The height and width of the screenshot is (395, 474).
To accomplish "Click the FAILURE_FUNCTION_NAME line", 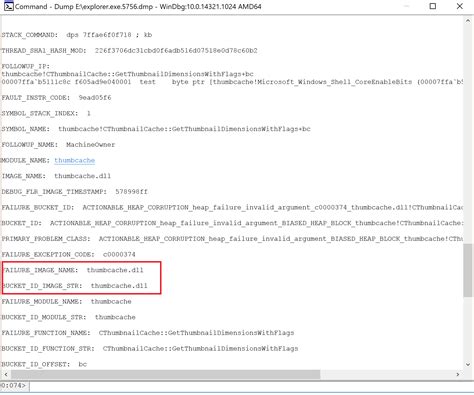I will point(148,332).
